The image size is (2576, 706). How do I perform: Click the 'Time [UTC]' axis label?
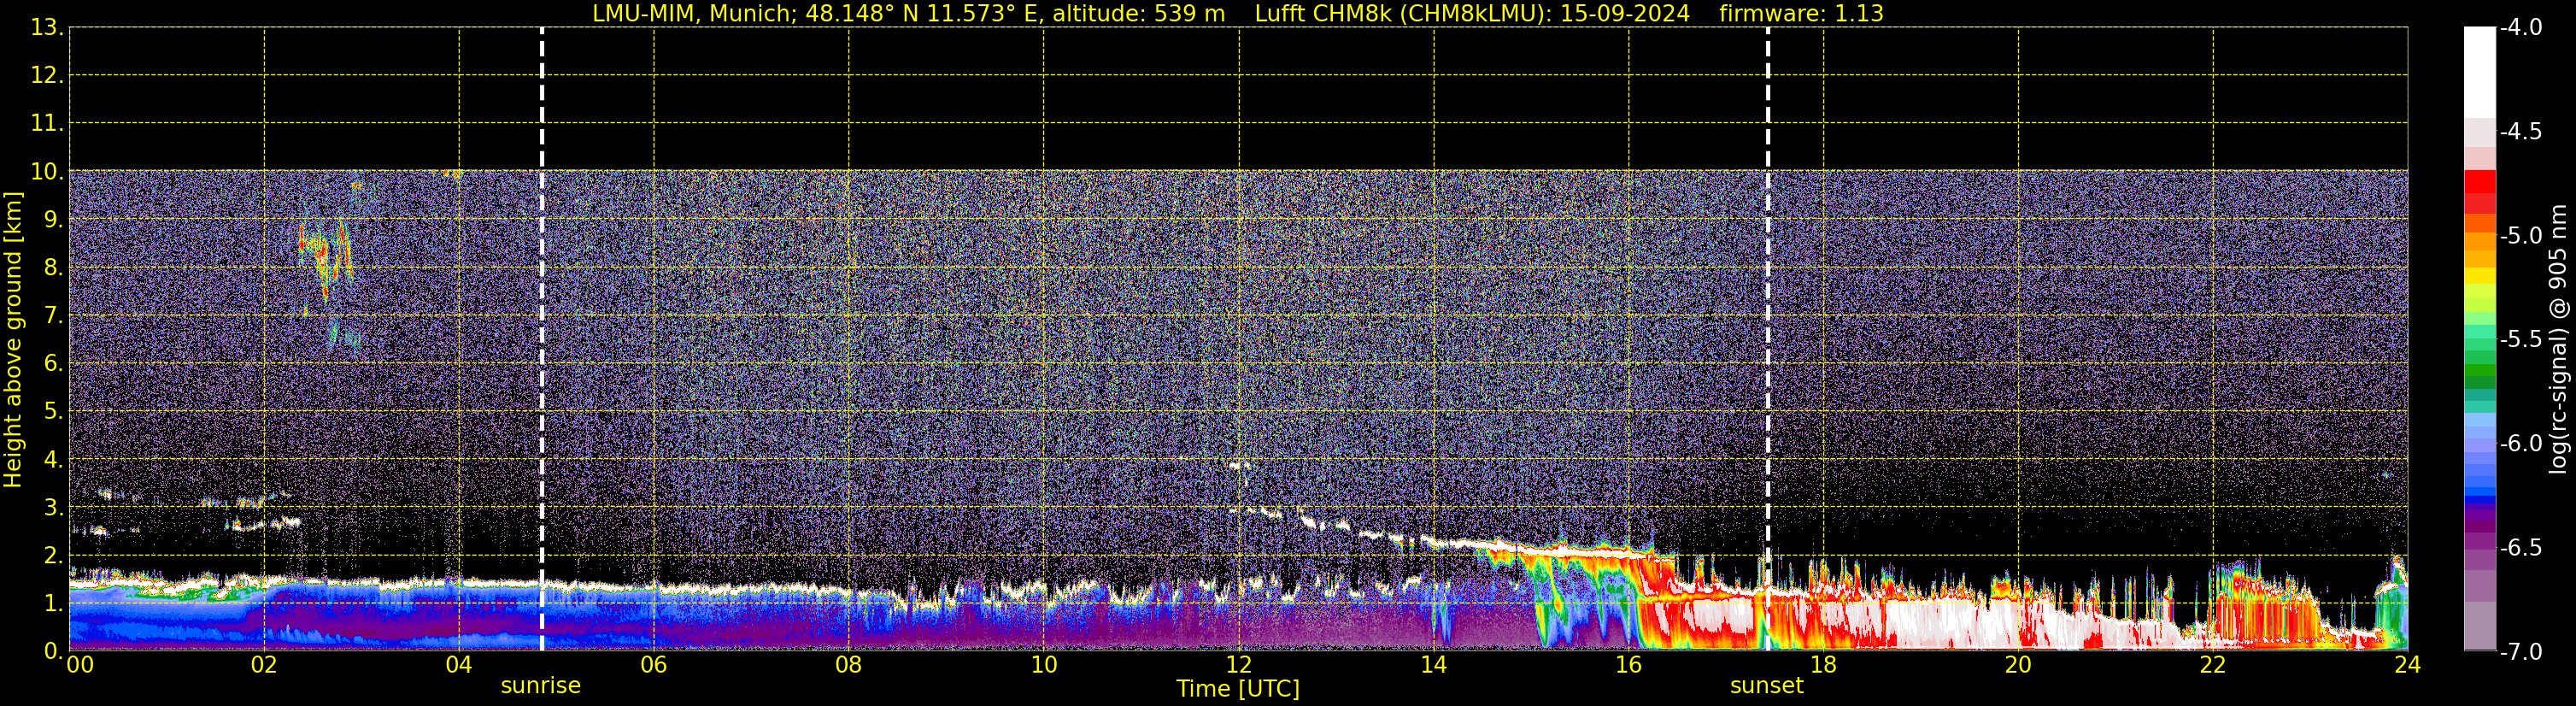tap(1238, 689)
